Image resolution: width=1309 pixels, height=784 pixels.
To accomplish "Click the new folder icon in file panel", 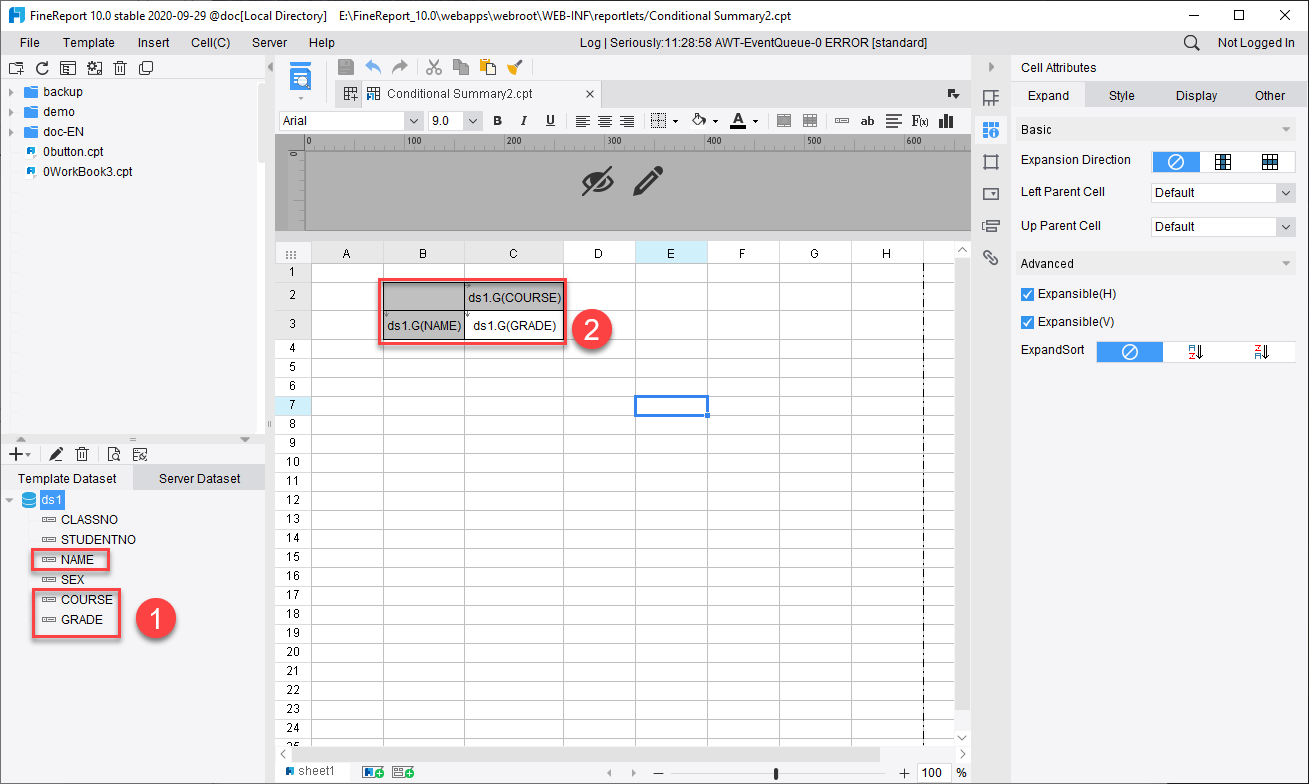I will coord(16,68).
